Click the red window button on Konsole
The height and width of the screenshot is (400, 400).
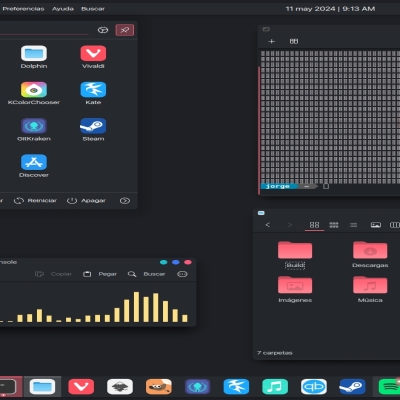(188, 262)
